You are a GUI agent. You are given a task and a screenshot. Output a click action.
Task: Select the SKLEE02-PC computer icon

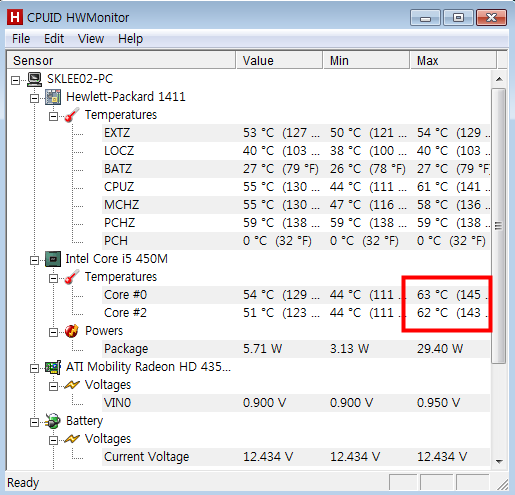34,79
